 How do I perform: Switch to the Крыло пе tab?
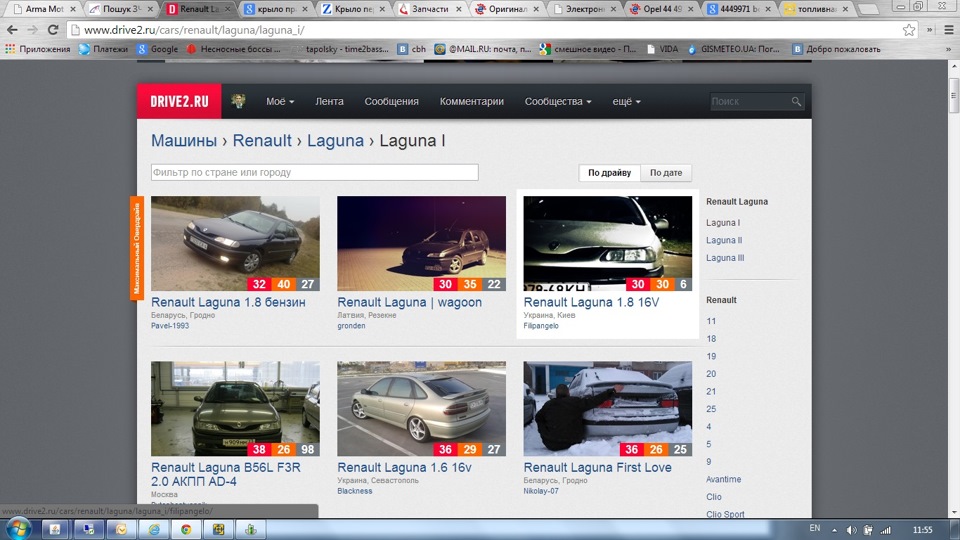[x=353, y=9]
